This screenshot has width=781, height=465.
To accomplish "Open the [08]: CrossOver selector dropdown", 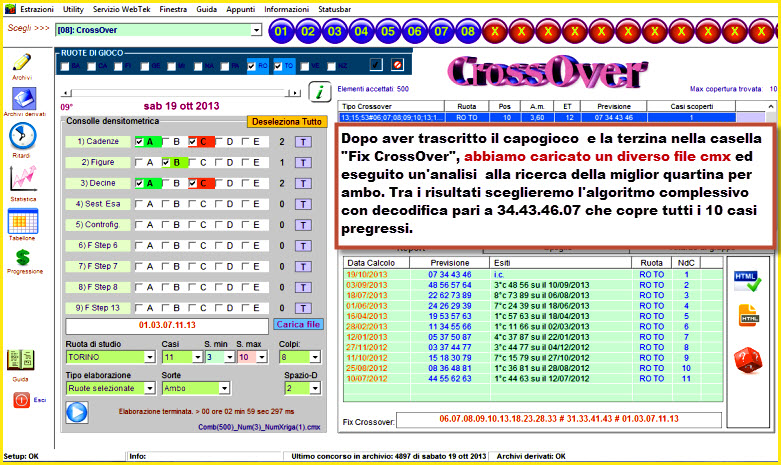I will point(257,30).
